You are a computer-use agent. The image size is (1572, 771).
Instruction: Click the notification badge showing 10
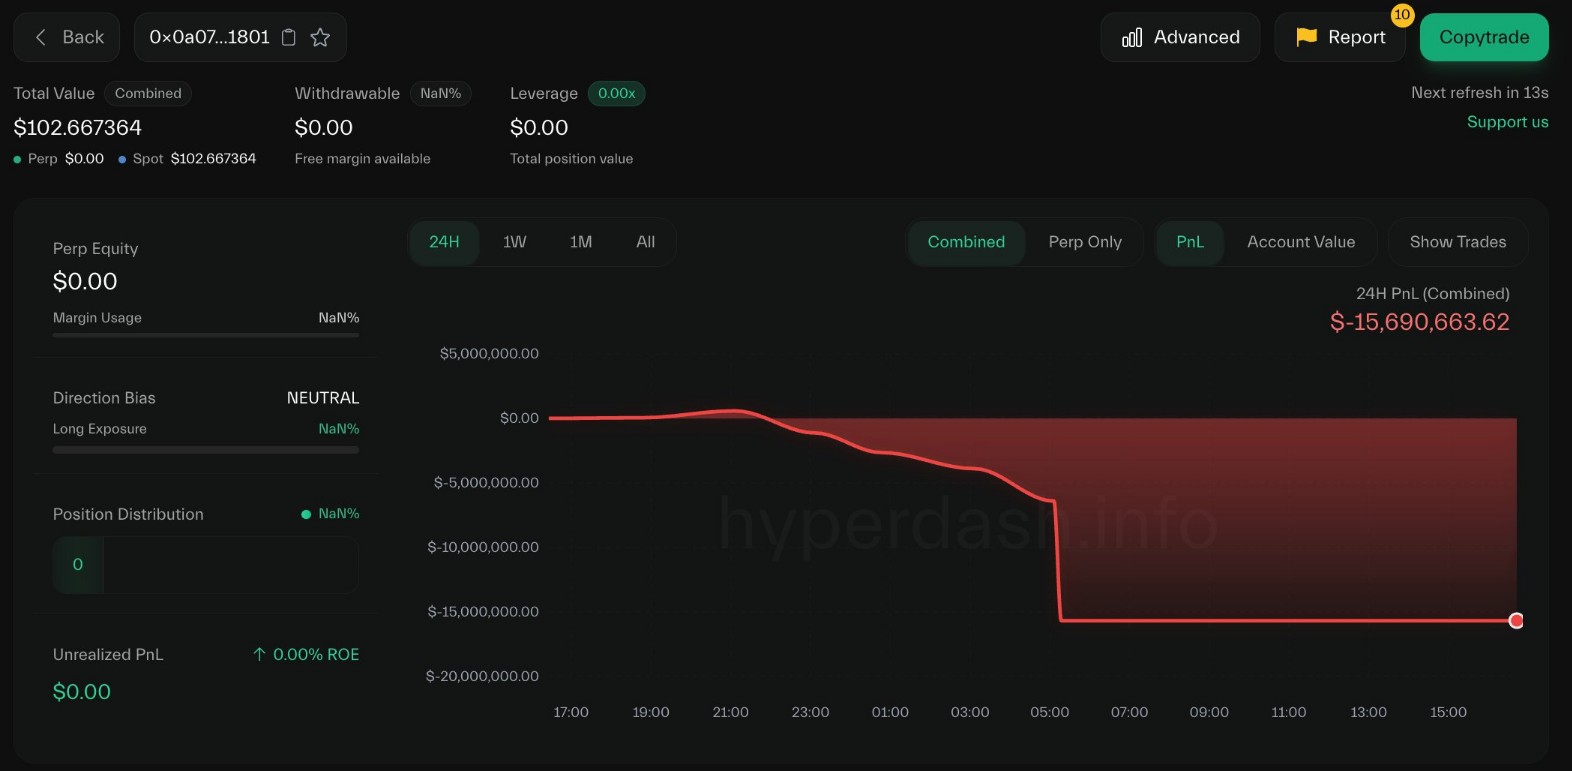click(x=1402, y=15)
